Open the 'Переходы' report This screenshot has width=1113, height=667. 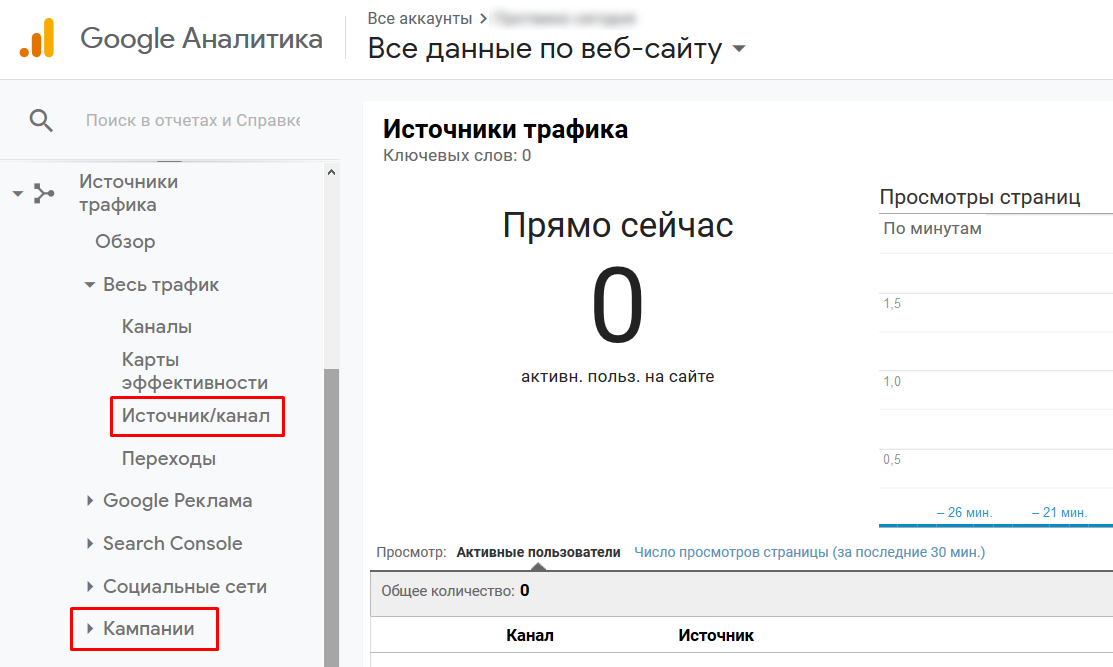coord(169,458)
